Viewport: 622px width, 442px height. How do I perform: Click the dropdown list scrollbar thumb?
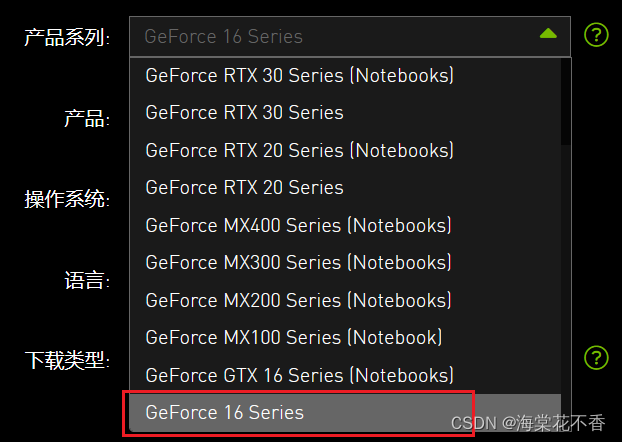[567, 102]
